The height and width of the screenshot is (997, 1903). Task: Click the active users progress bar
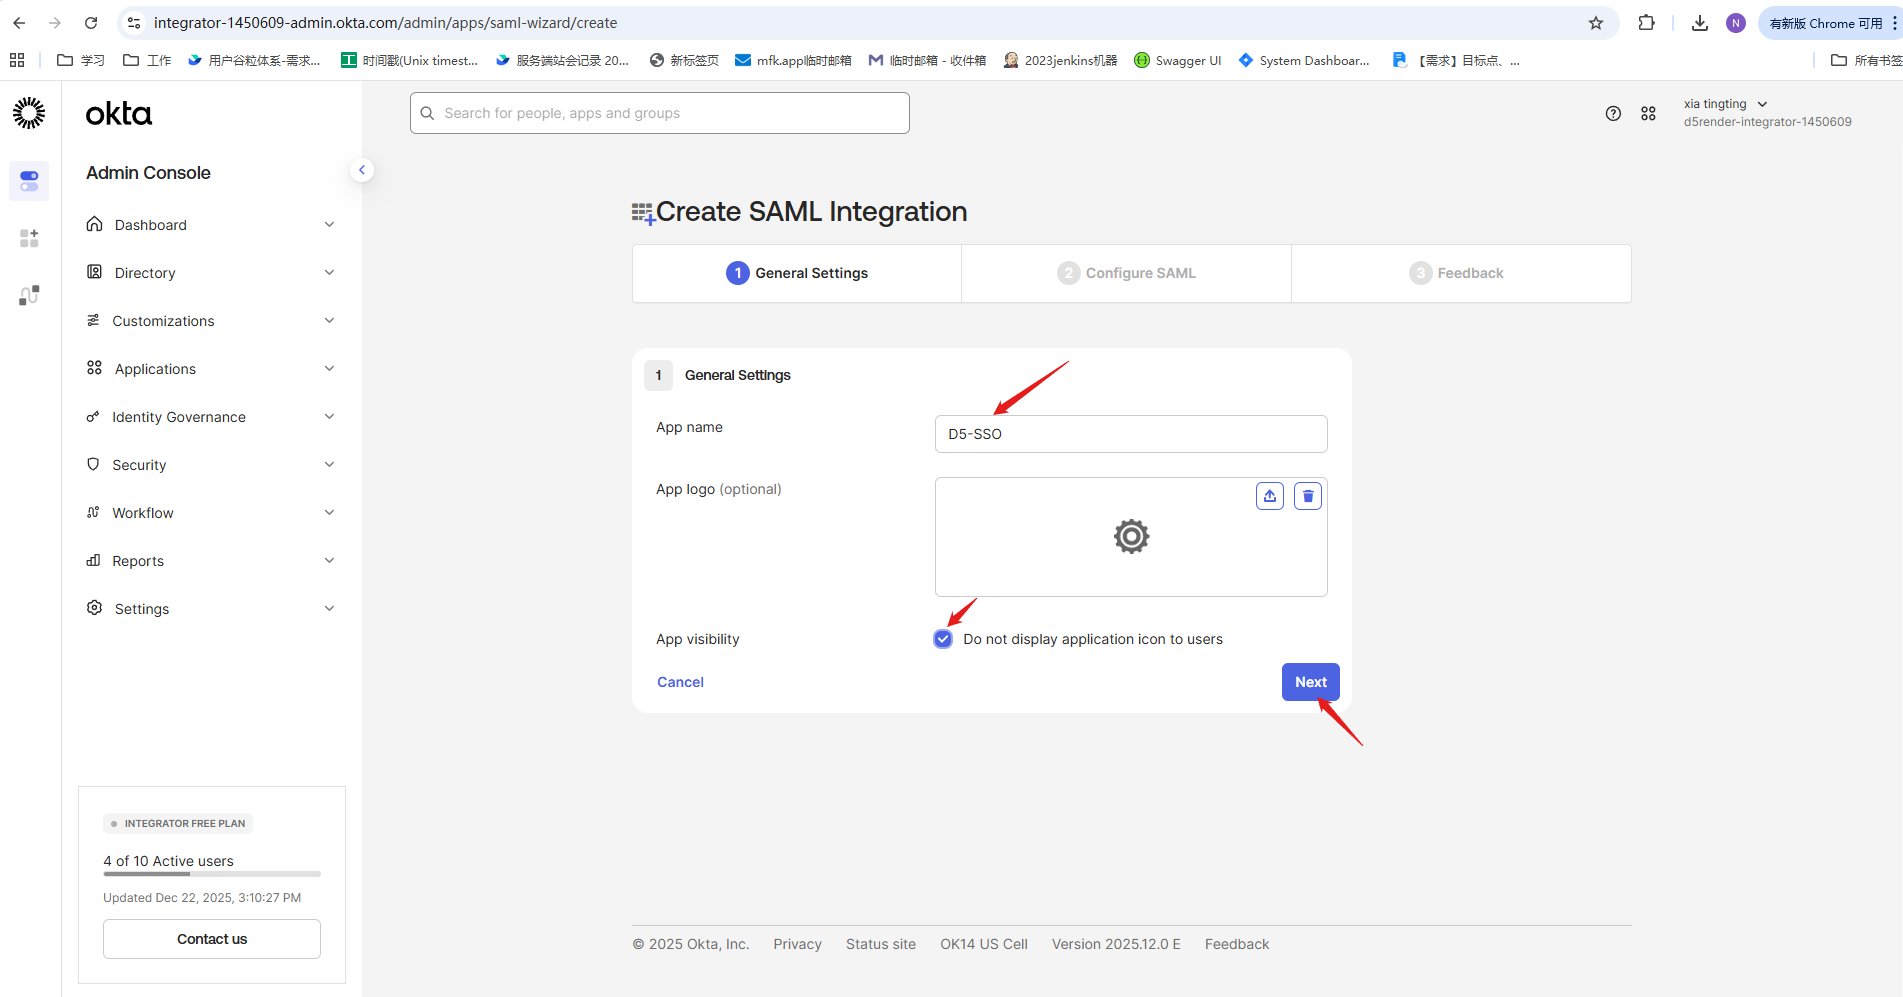pos(212,874)
